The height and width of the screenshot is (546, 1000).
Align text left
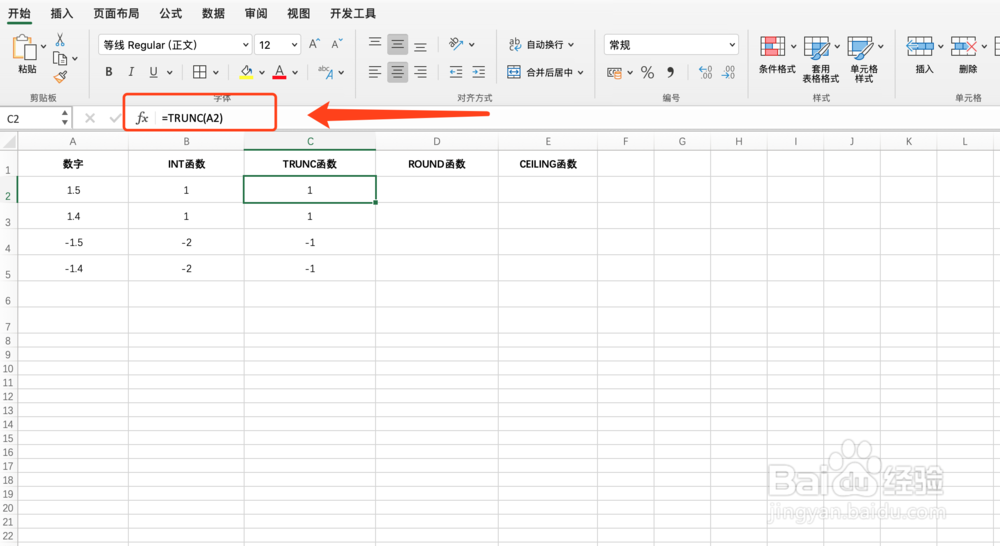coord(375,72)
